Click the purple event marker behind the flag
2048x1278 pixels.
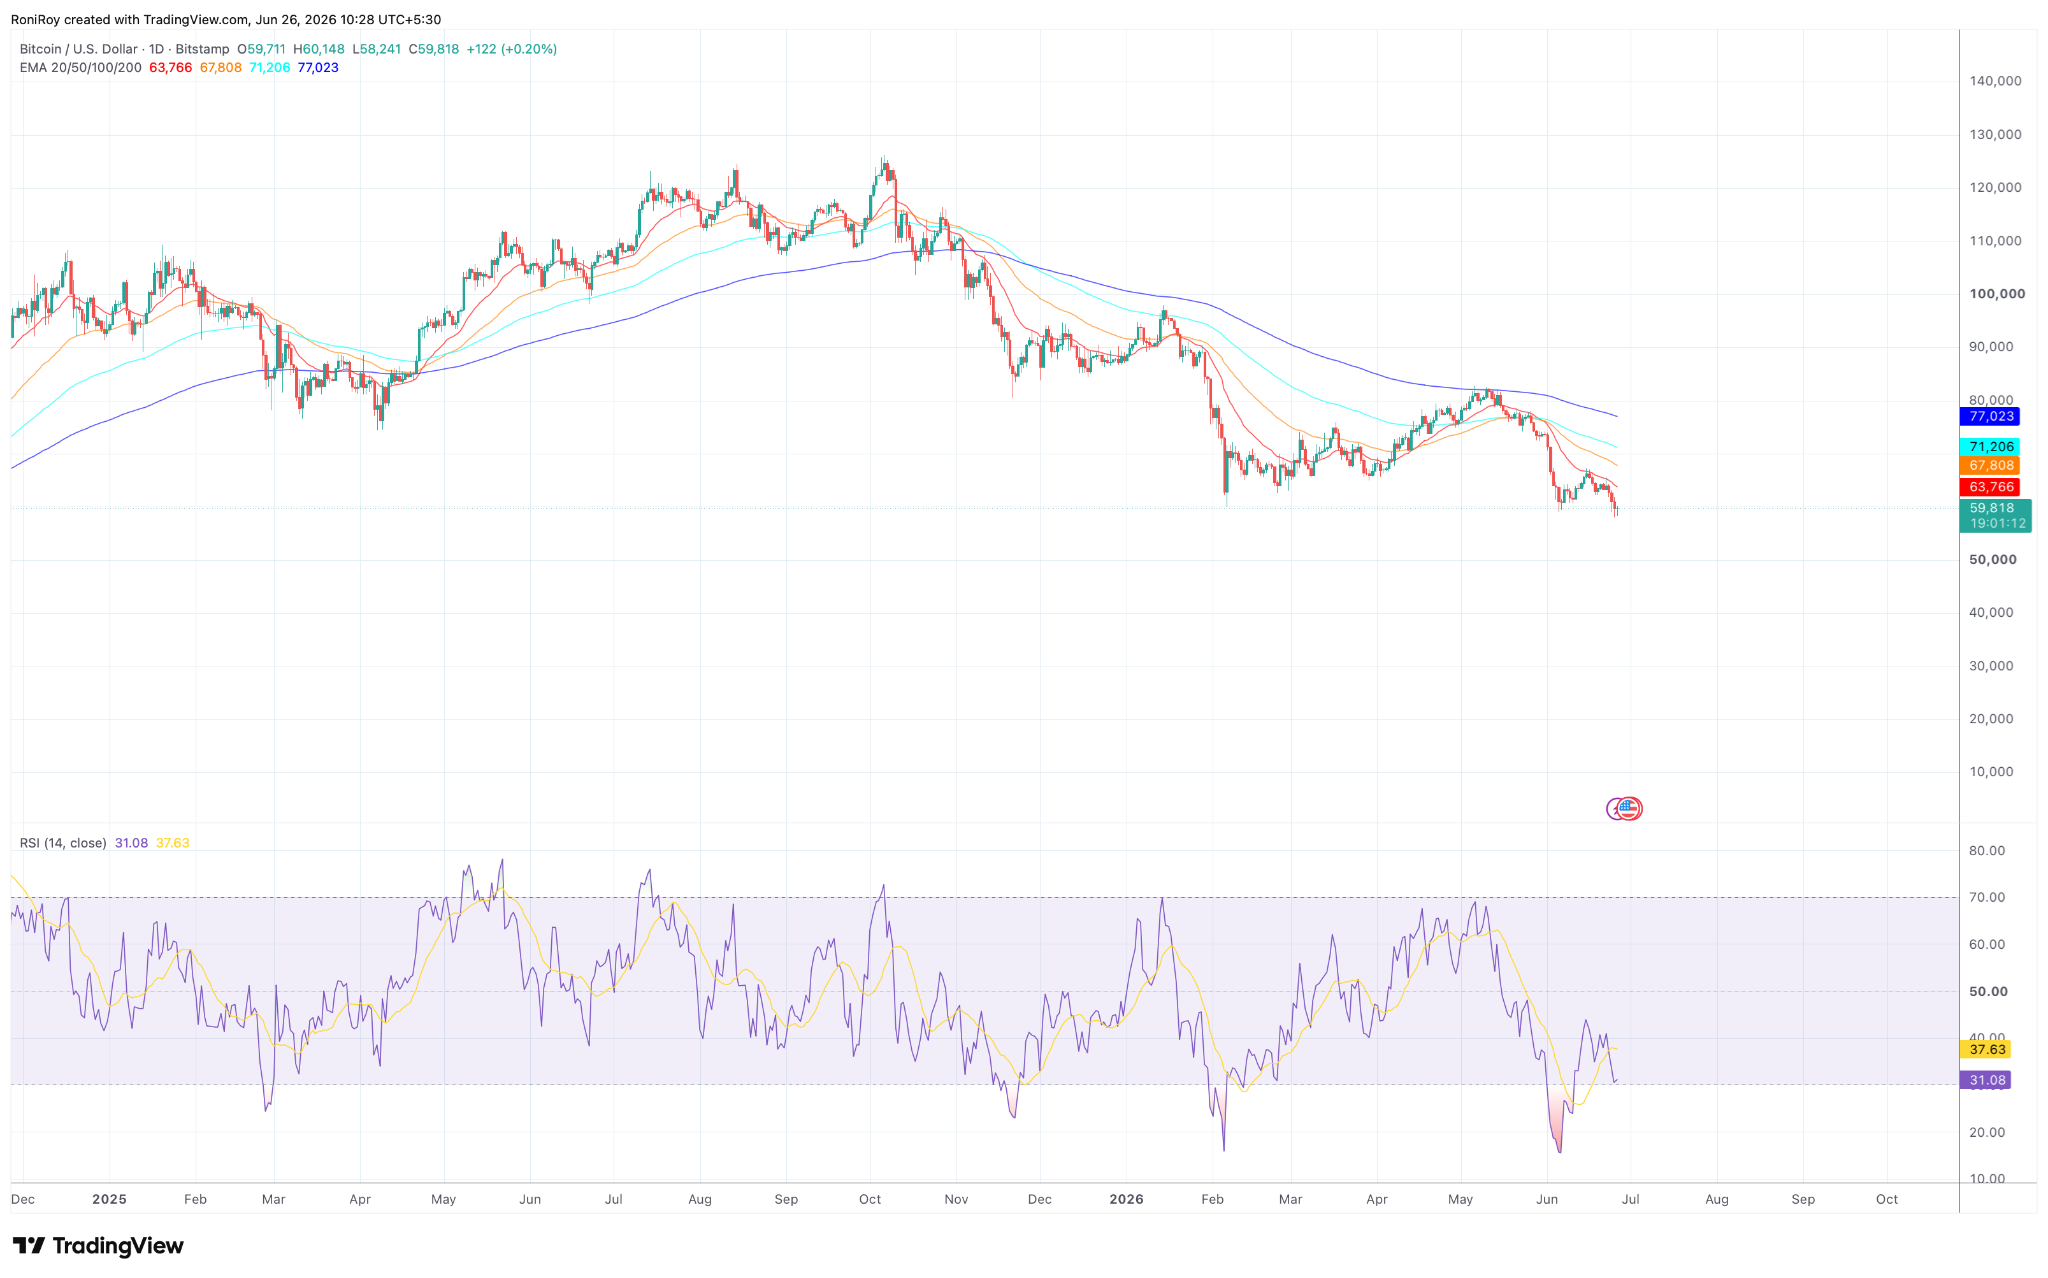coord(1613,808)
